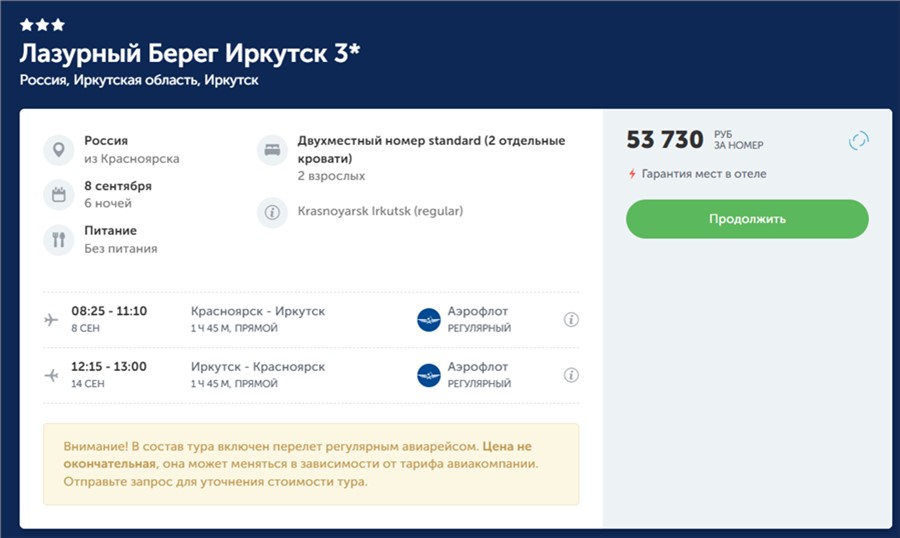Screen dimensions: 900x538
Task: Click the hotel title Лазурный Берег Иркутск 3*
Action: (x=189, y=53)
